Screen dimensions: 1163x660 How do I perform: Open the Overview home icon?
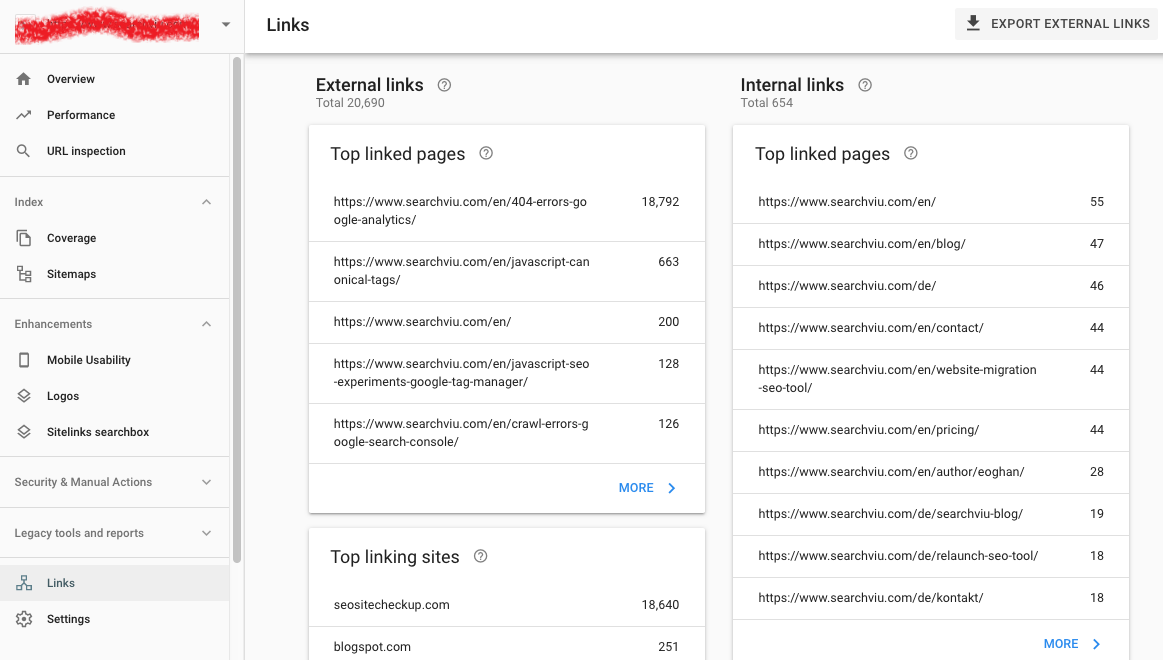pyautogui.click(x=24, y=79)
